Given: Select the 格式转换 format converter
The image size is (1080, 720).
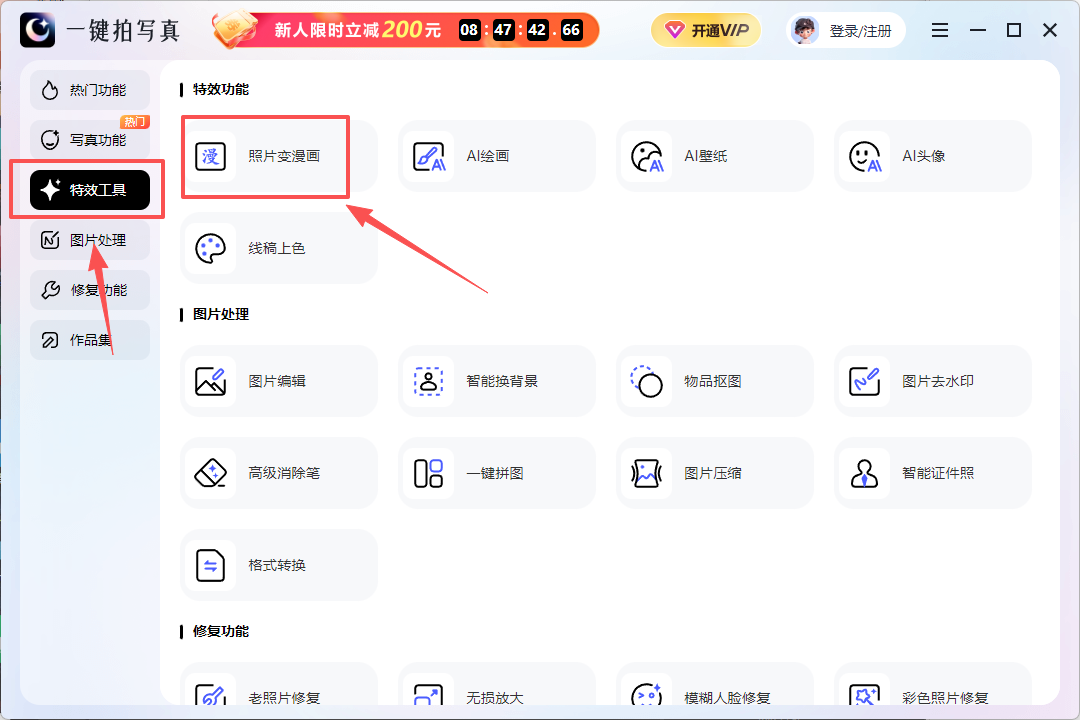Looking at the screenshot, I should (278, 565).
